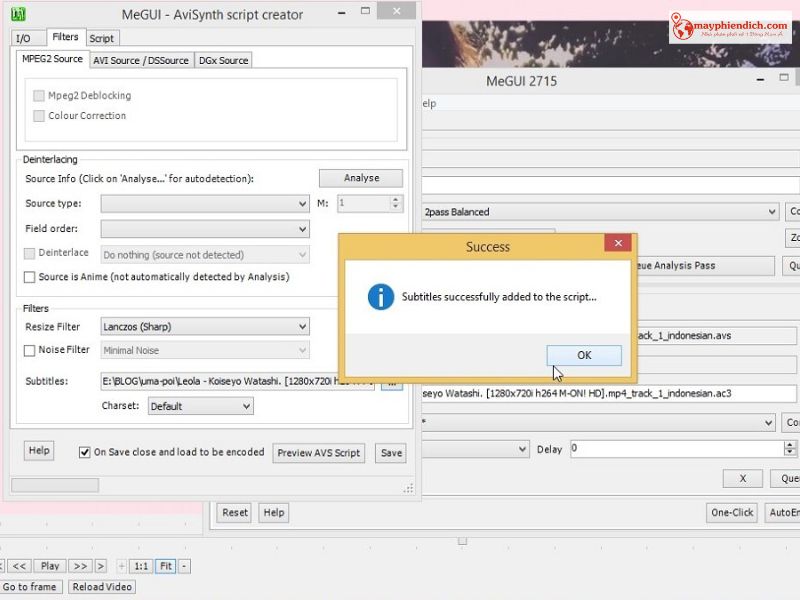This screenshot has width=800, height=600.
Task: Set video zoom to 1:1
Action: (140, 566)
